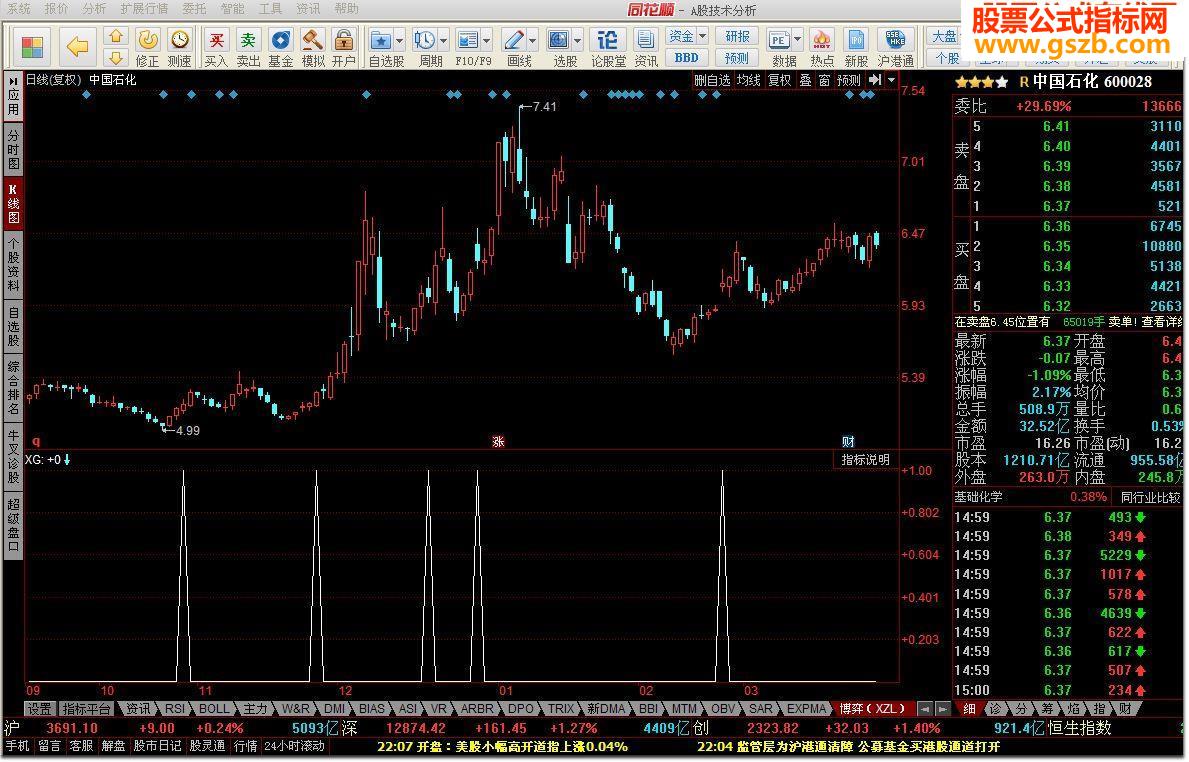Screen dimensions: 1189x762
Task: Click the indicator tabs scroll-left arrow
Action: pyautogui.click(x=924, y=708)
